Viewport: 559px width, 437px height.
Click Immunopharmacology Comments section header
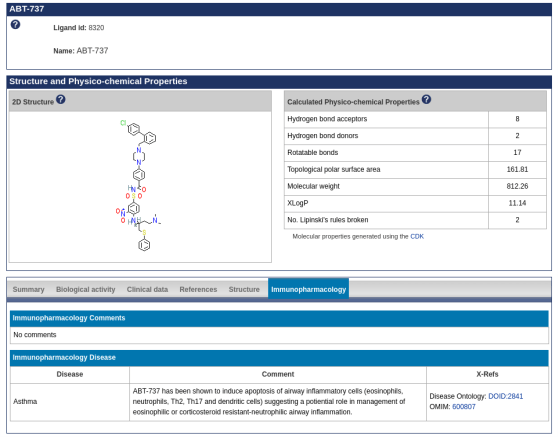tap(279, 318)
